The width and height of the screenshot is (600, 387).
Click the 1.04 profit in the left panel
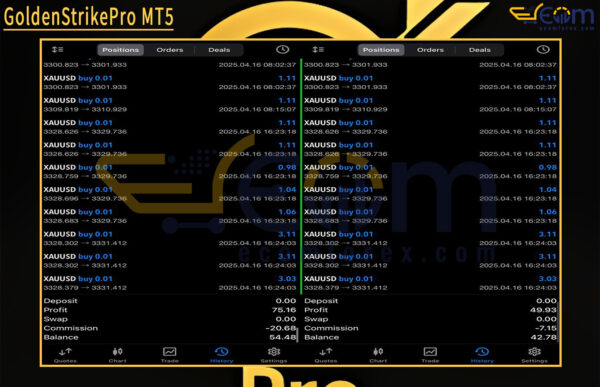(287, 189)
